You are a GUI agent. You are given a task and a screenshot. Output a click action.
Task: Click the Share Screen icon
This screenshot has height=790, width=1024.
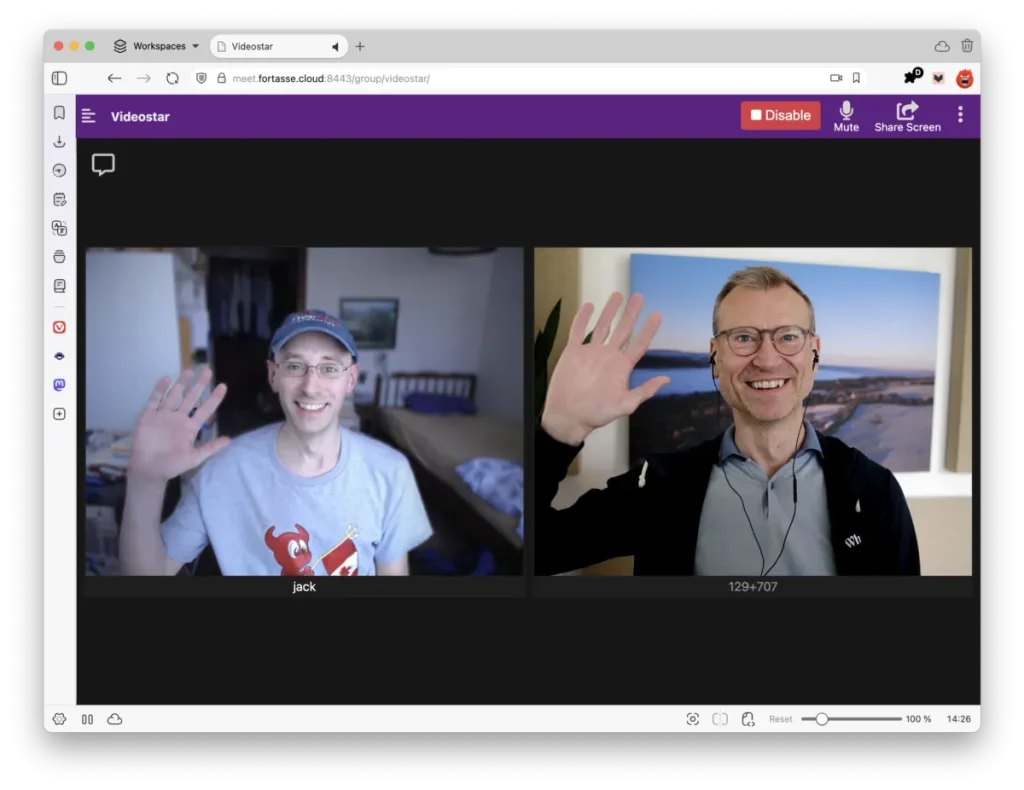click(x=907, y=111)
